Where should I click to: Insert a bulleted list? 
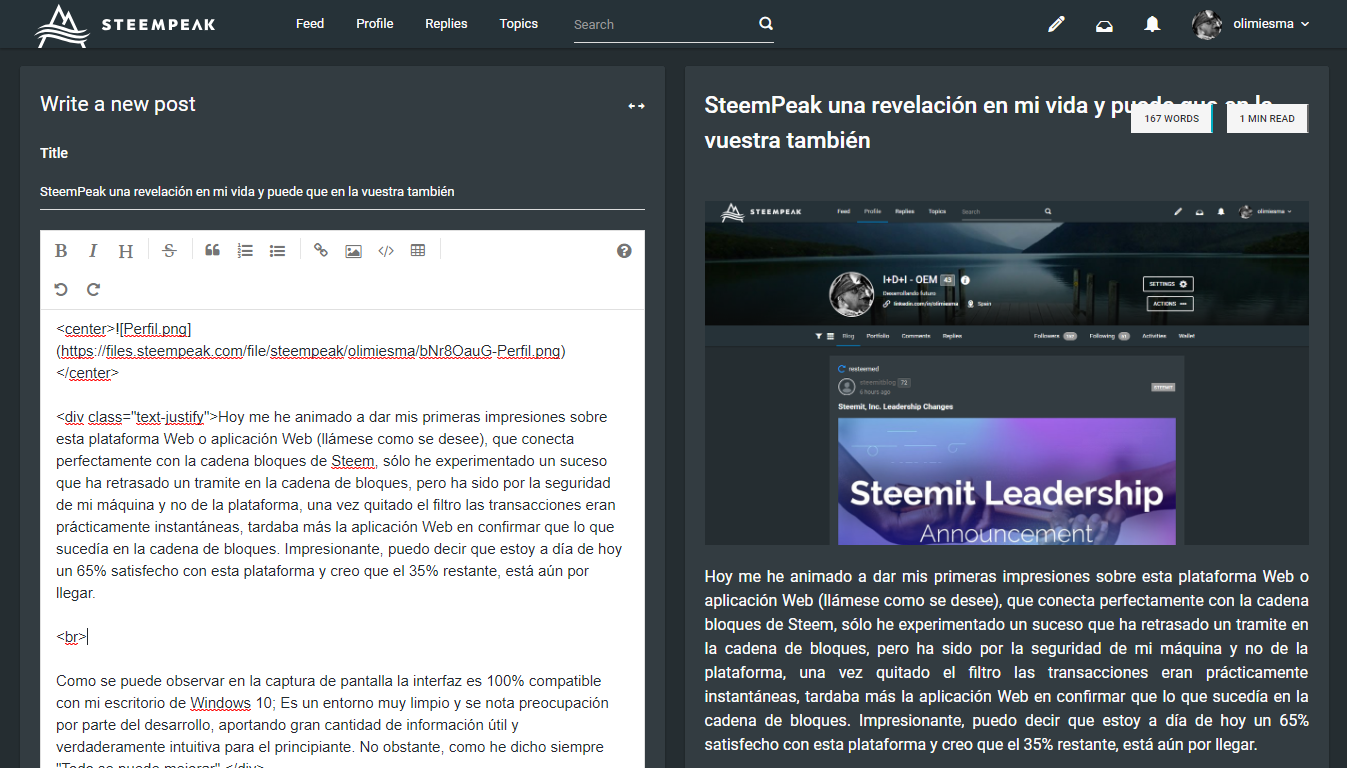tap(277, 251)
